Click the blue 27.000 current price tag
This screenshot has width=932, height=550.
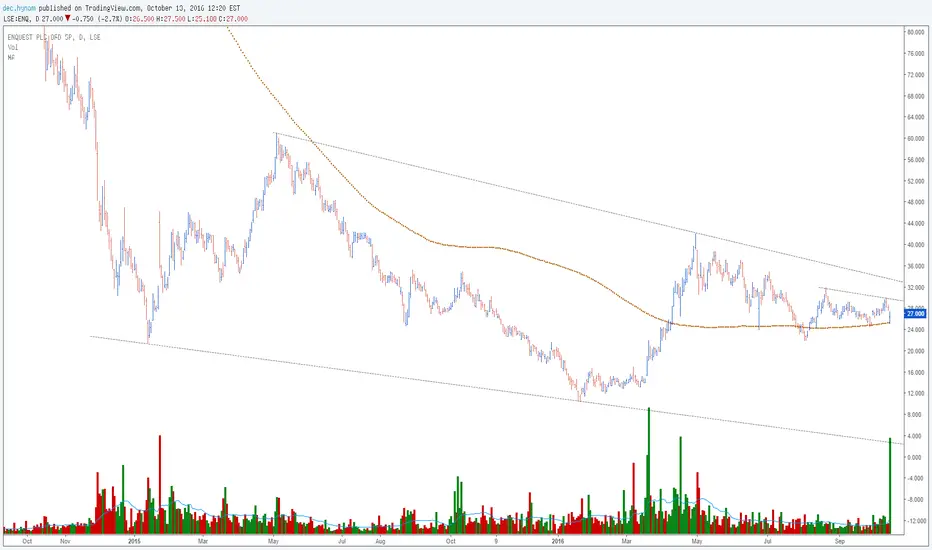click(916, 313)
